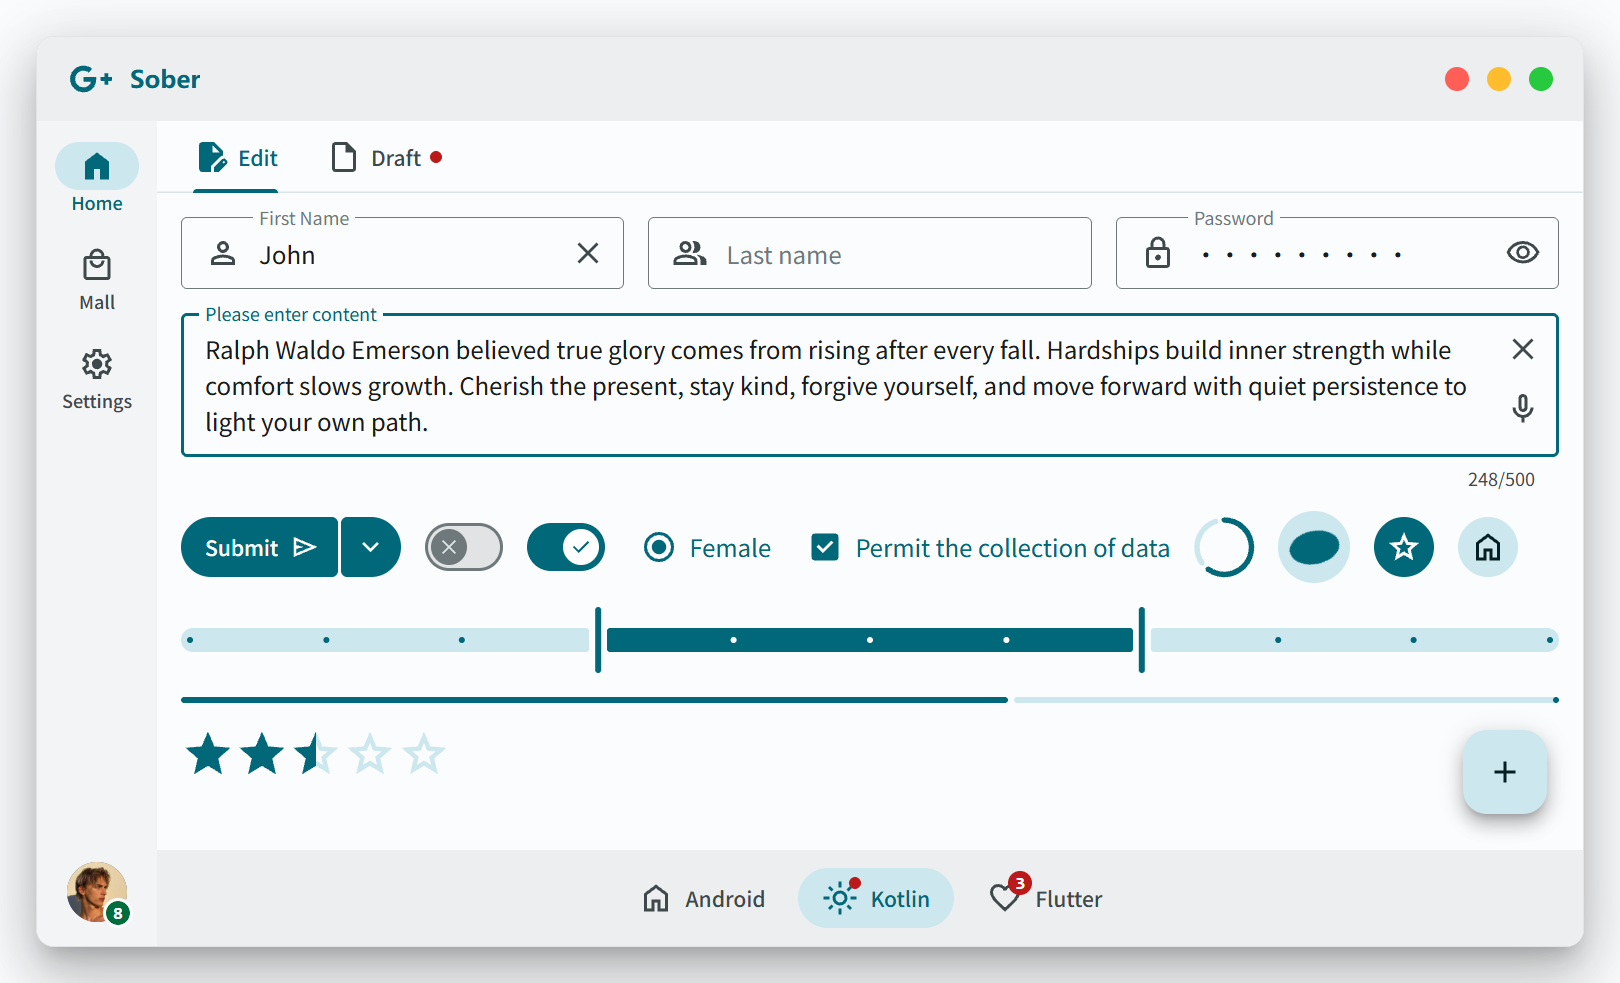
Task: Click the light teal oval blob button
Action: pos(1314,547)
